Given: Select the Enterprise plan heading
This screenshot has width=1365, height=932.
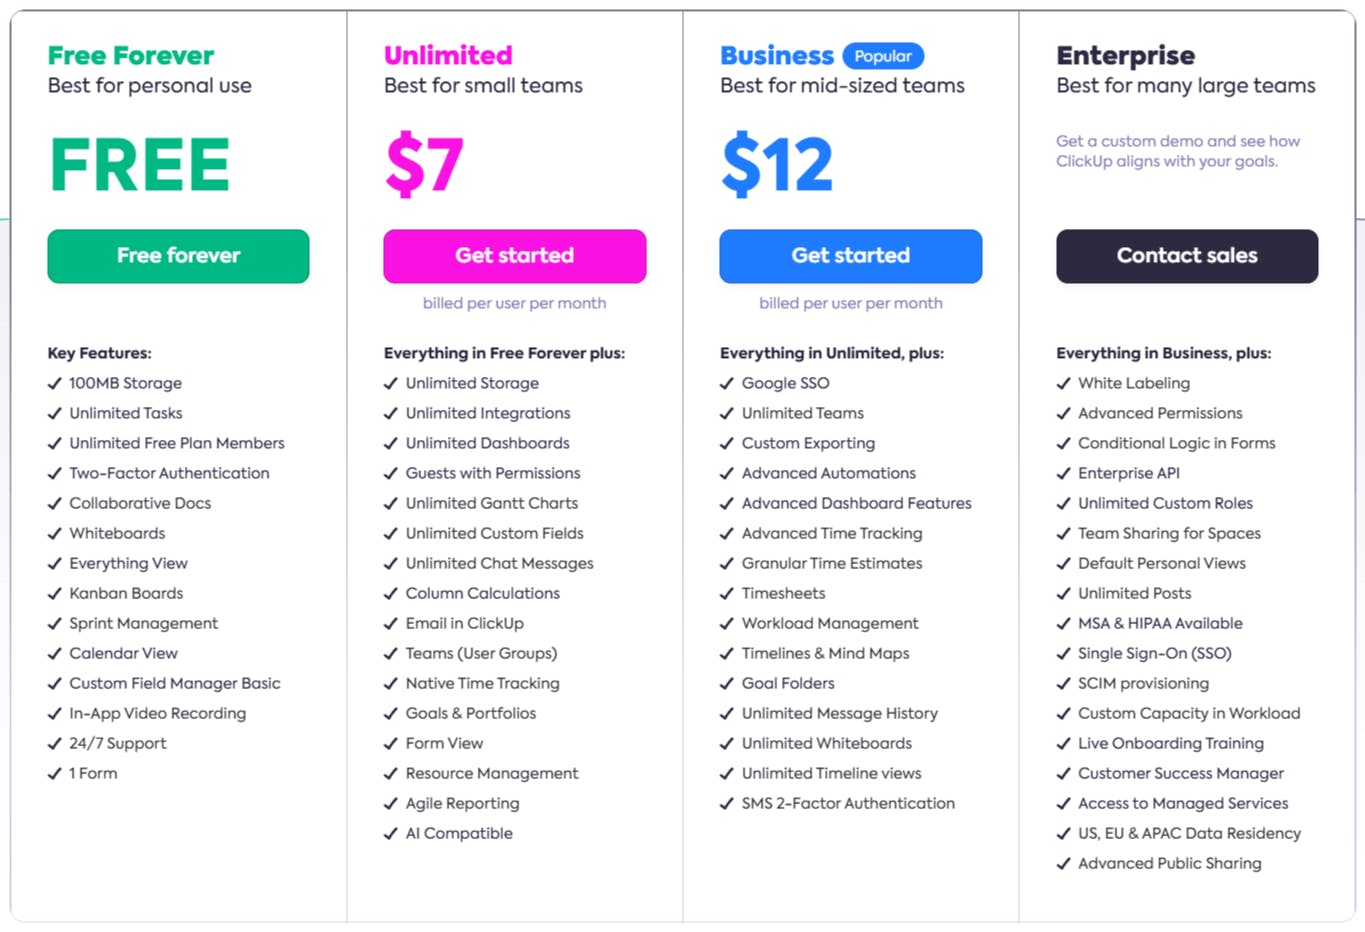Looking at the screenshot, I should coord(1126,56).
